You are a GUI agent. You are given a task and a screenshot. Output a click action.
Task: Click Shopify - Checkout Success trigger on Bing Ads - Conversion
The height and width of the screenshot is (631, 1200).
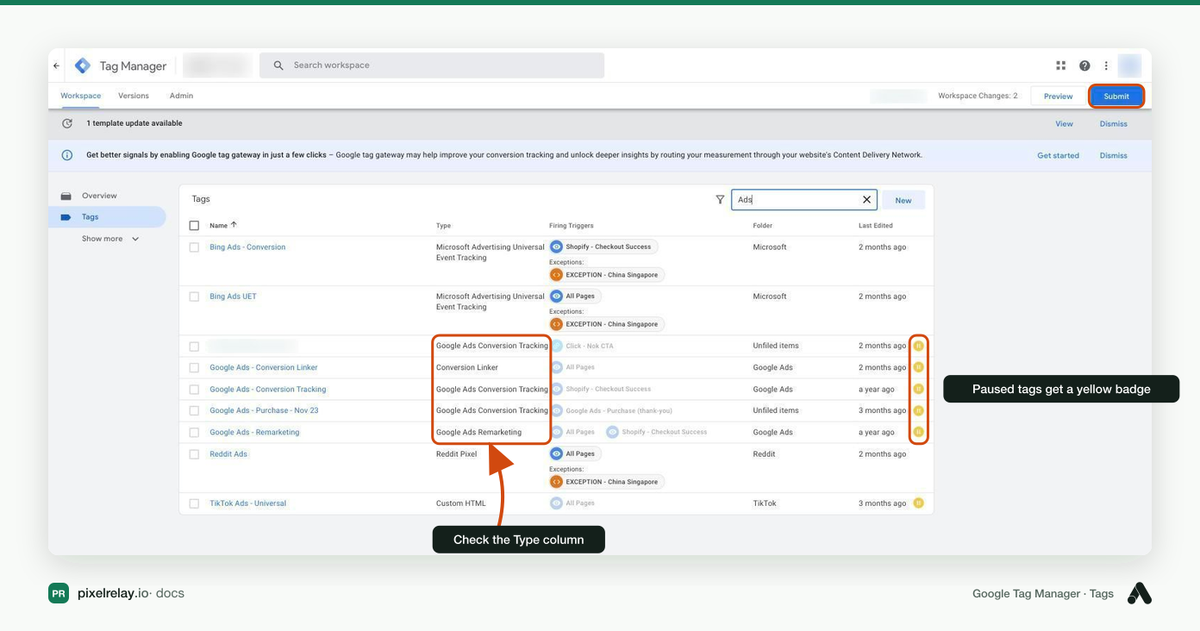click(x=604, y=247)
